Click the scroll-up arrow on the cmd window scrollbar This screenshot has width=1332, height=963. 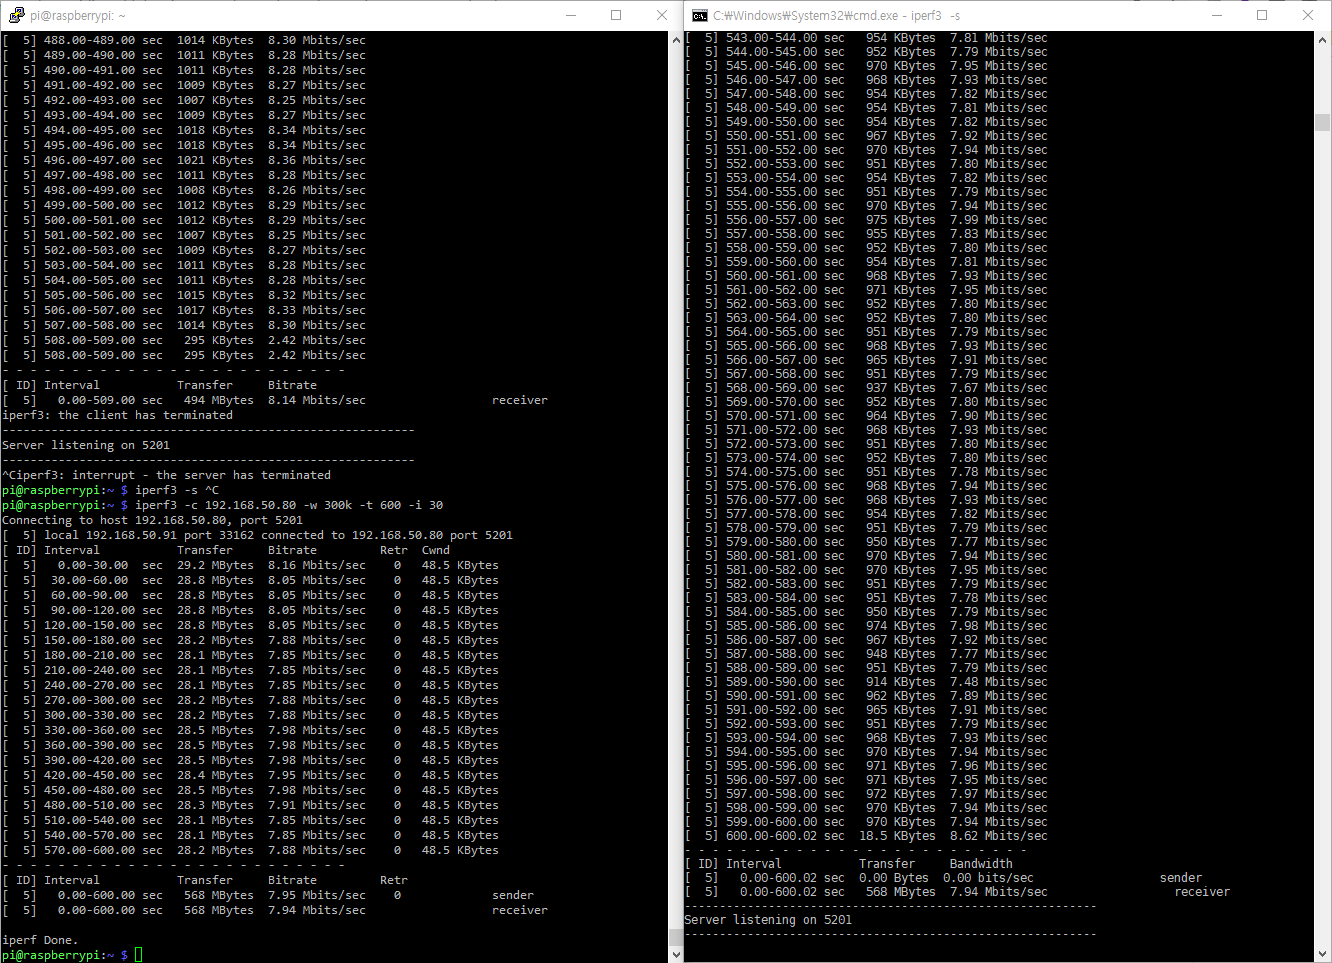[1324, 40]
